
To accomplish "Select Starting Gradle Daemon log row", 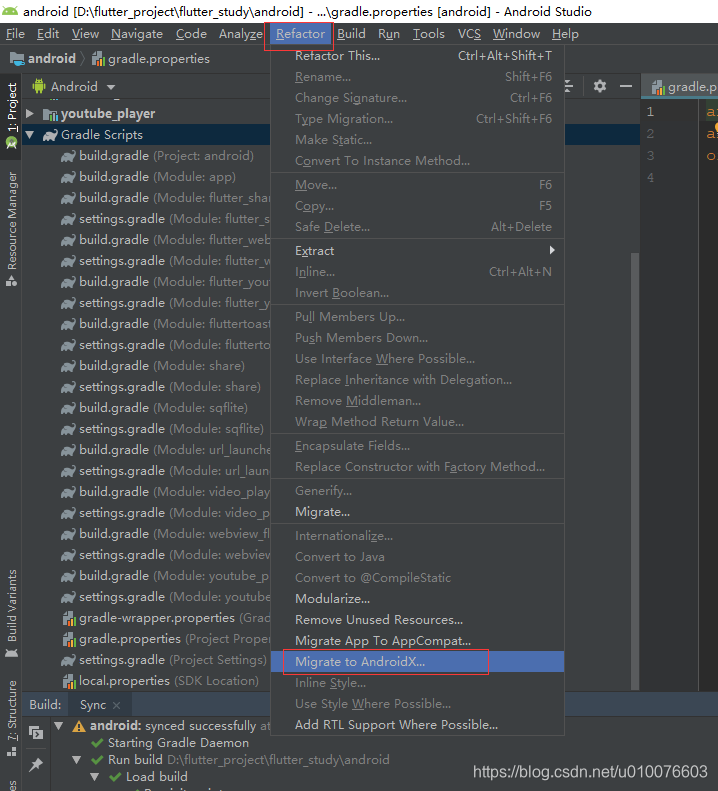I will pyautogui.click(x=170, y=743).
